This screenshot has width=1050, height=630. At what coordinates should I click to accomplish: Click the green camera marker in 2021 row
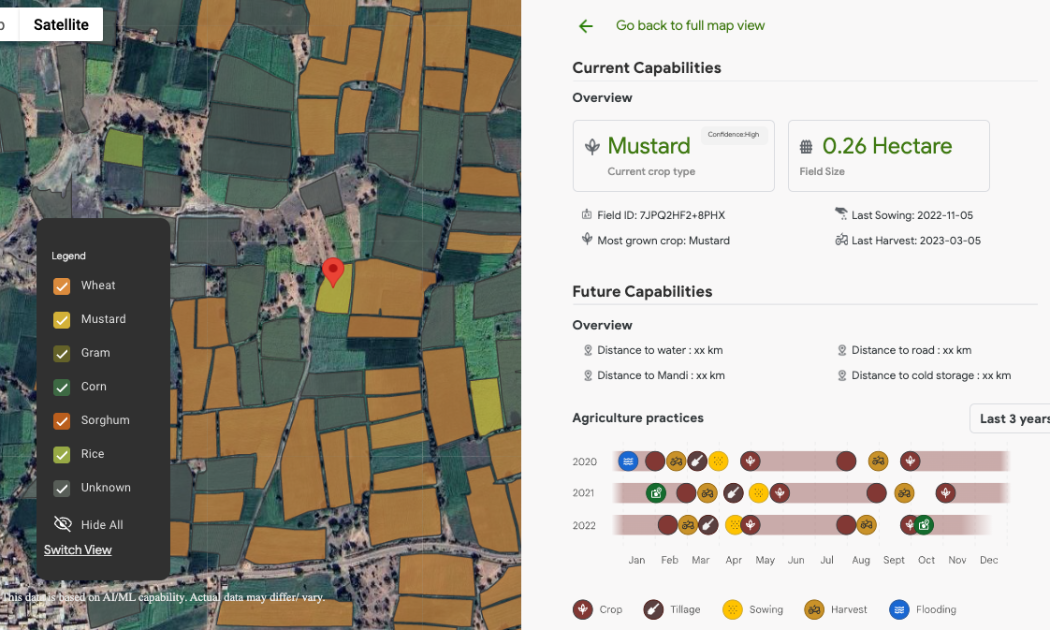tap(656, 493)
